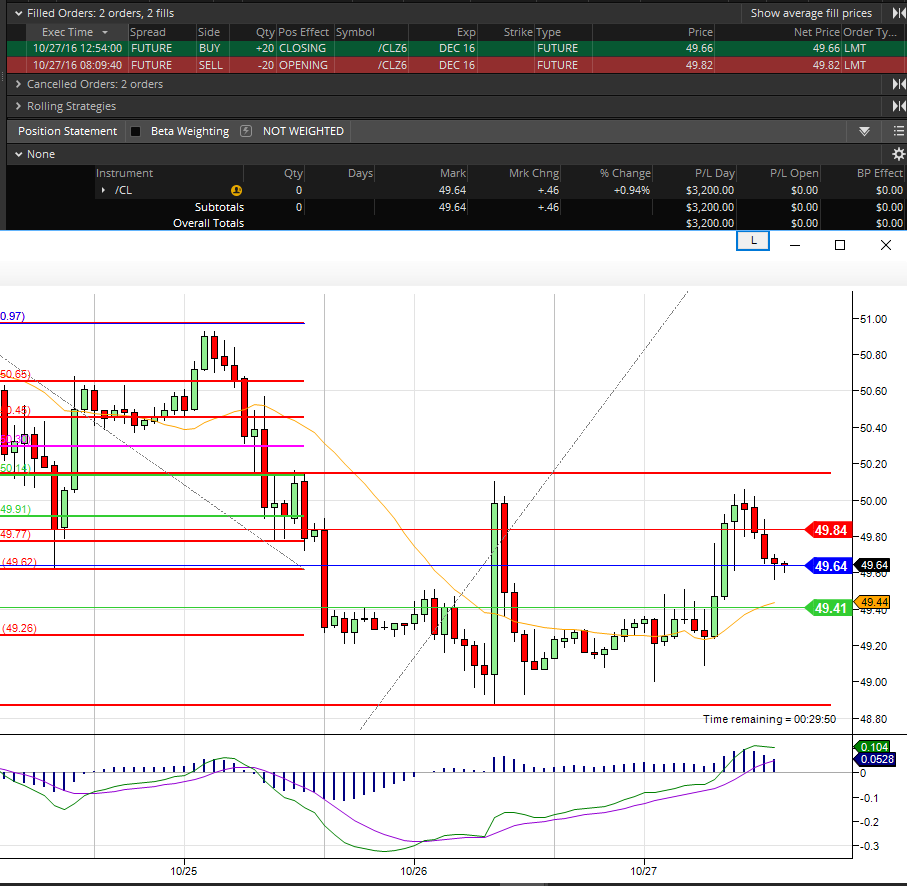The image size is (907, 886).
Task: Click the Cancelled Orders panel collapse icon
Action: coord(898,84)
